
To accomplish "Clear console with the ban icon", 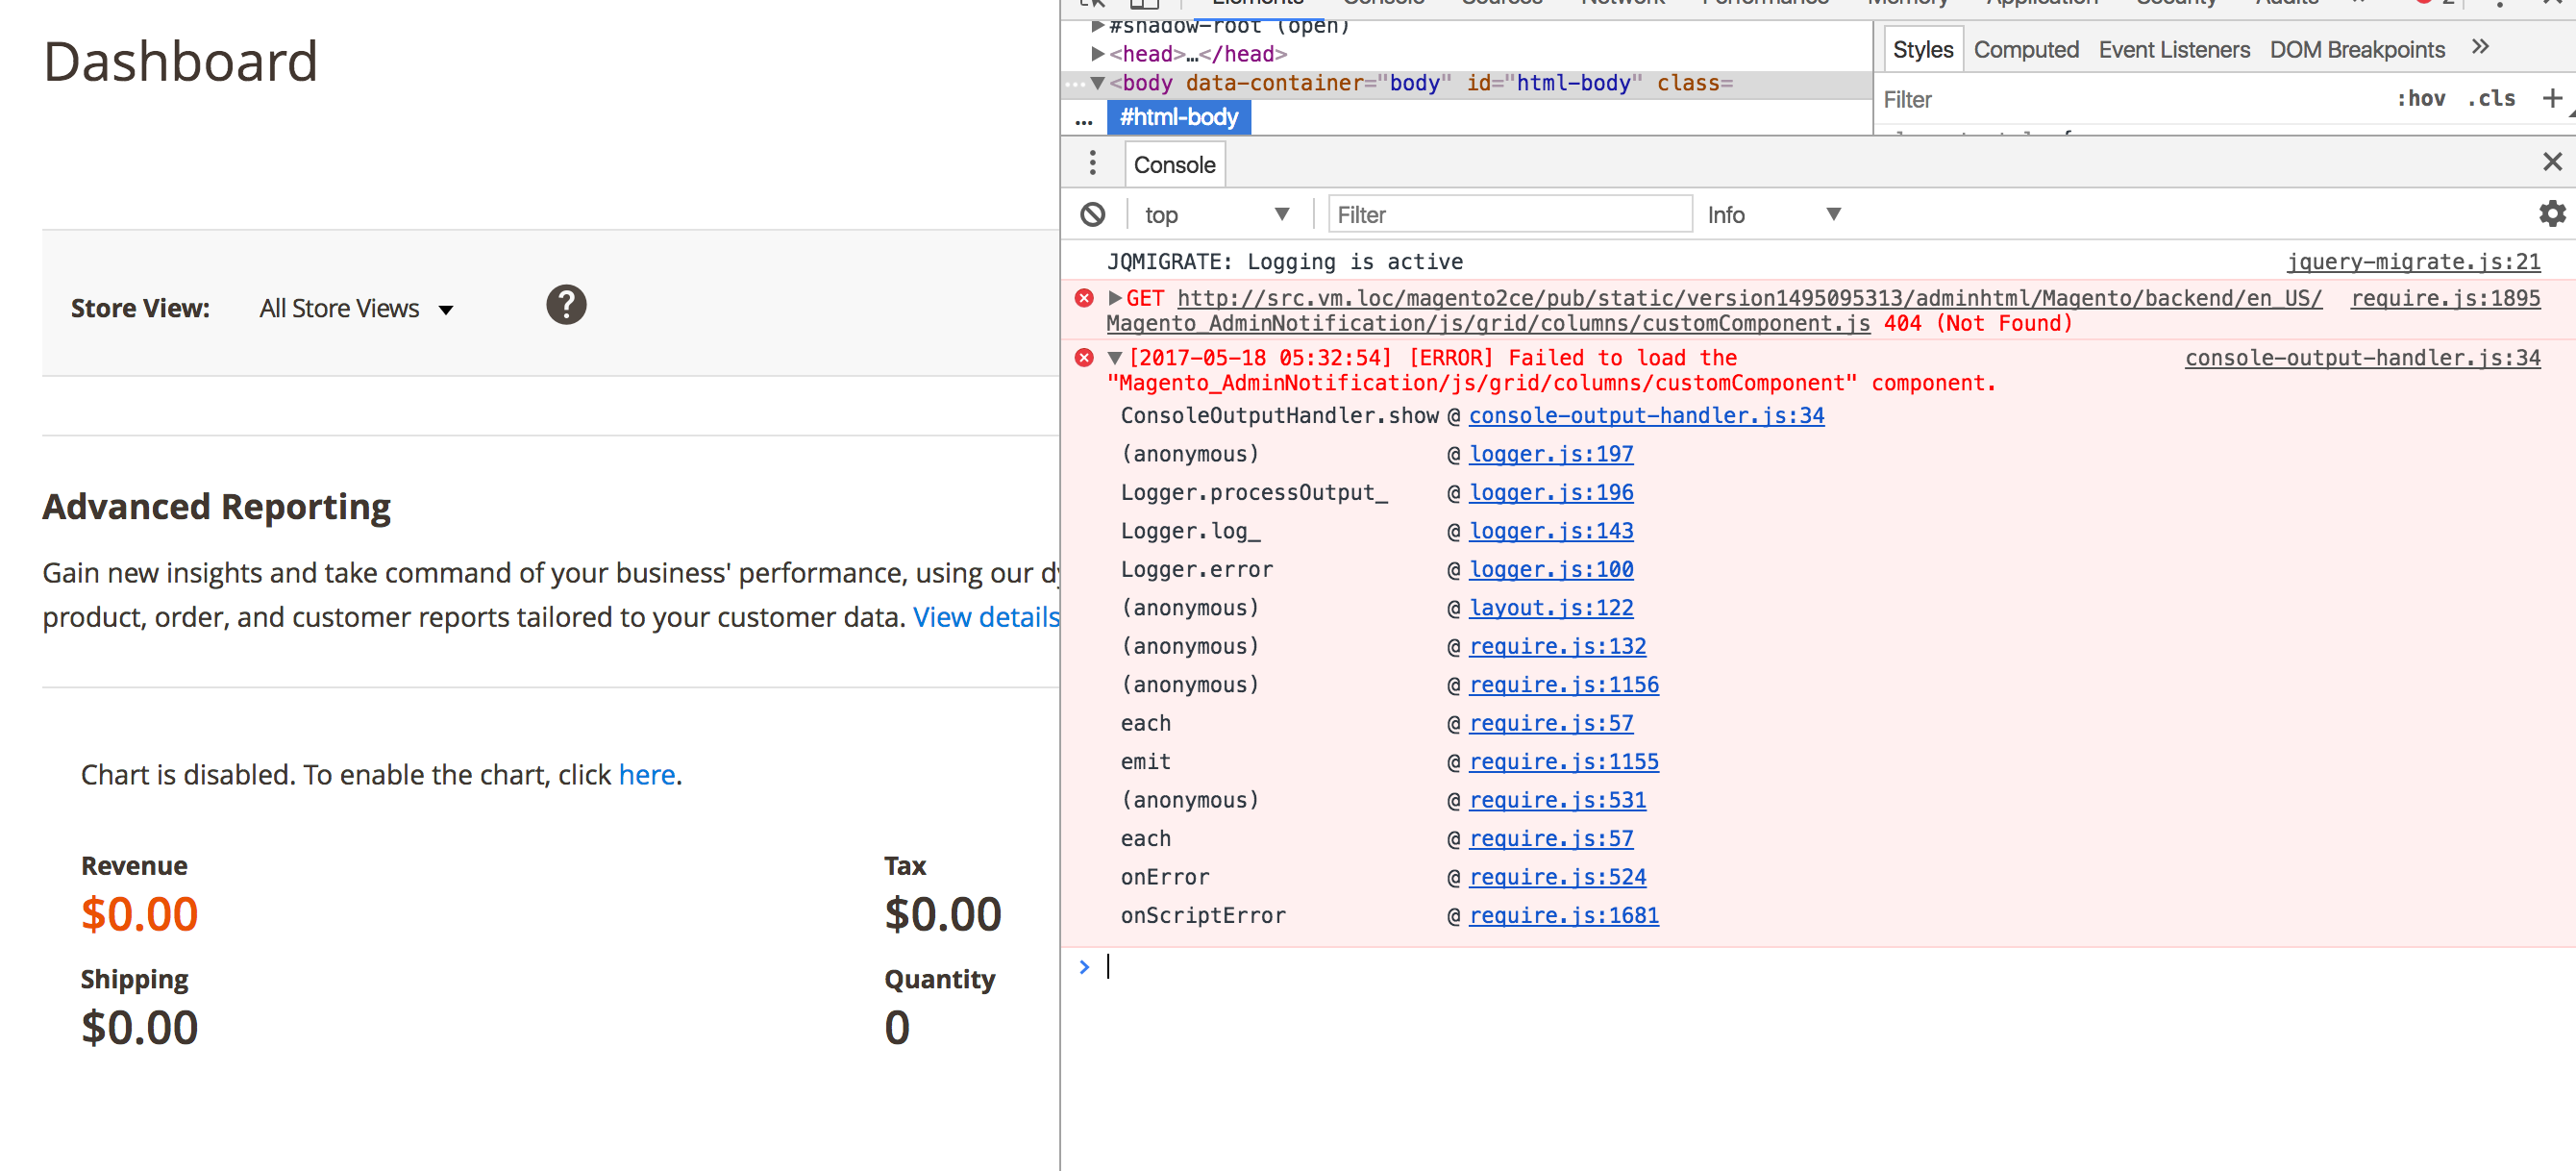I will [1093, 214].
